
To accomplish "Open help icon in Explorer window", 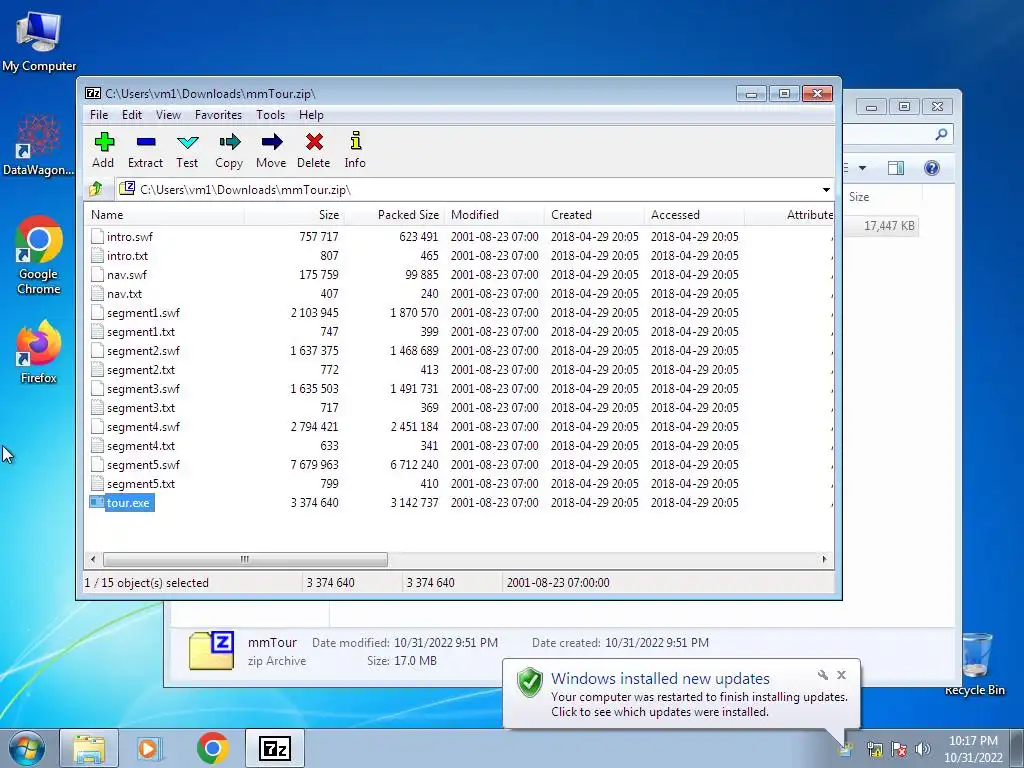I will (x=932, y=168).
